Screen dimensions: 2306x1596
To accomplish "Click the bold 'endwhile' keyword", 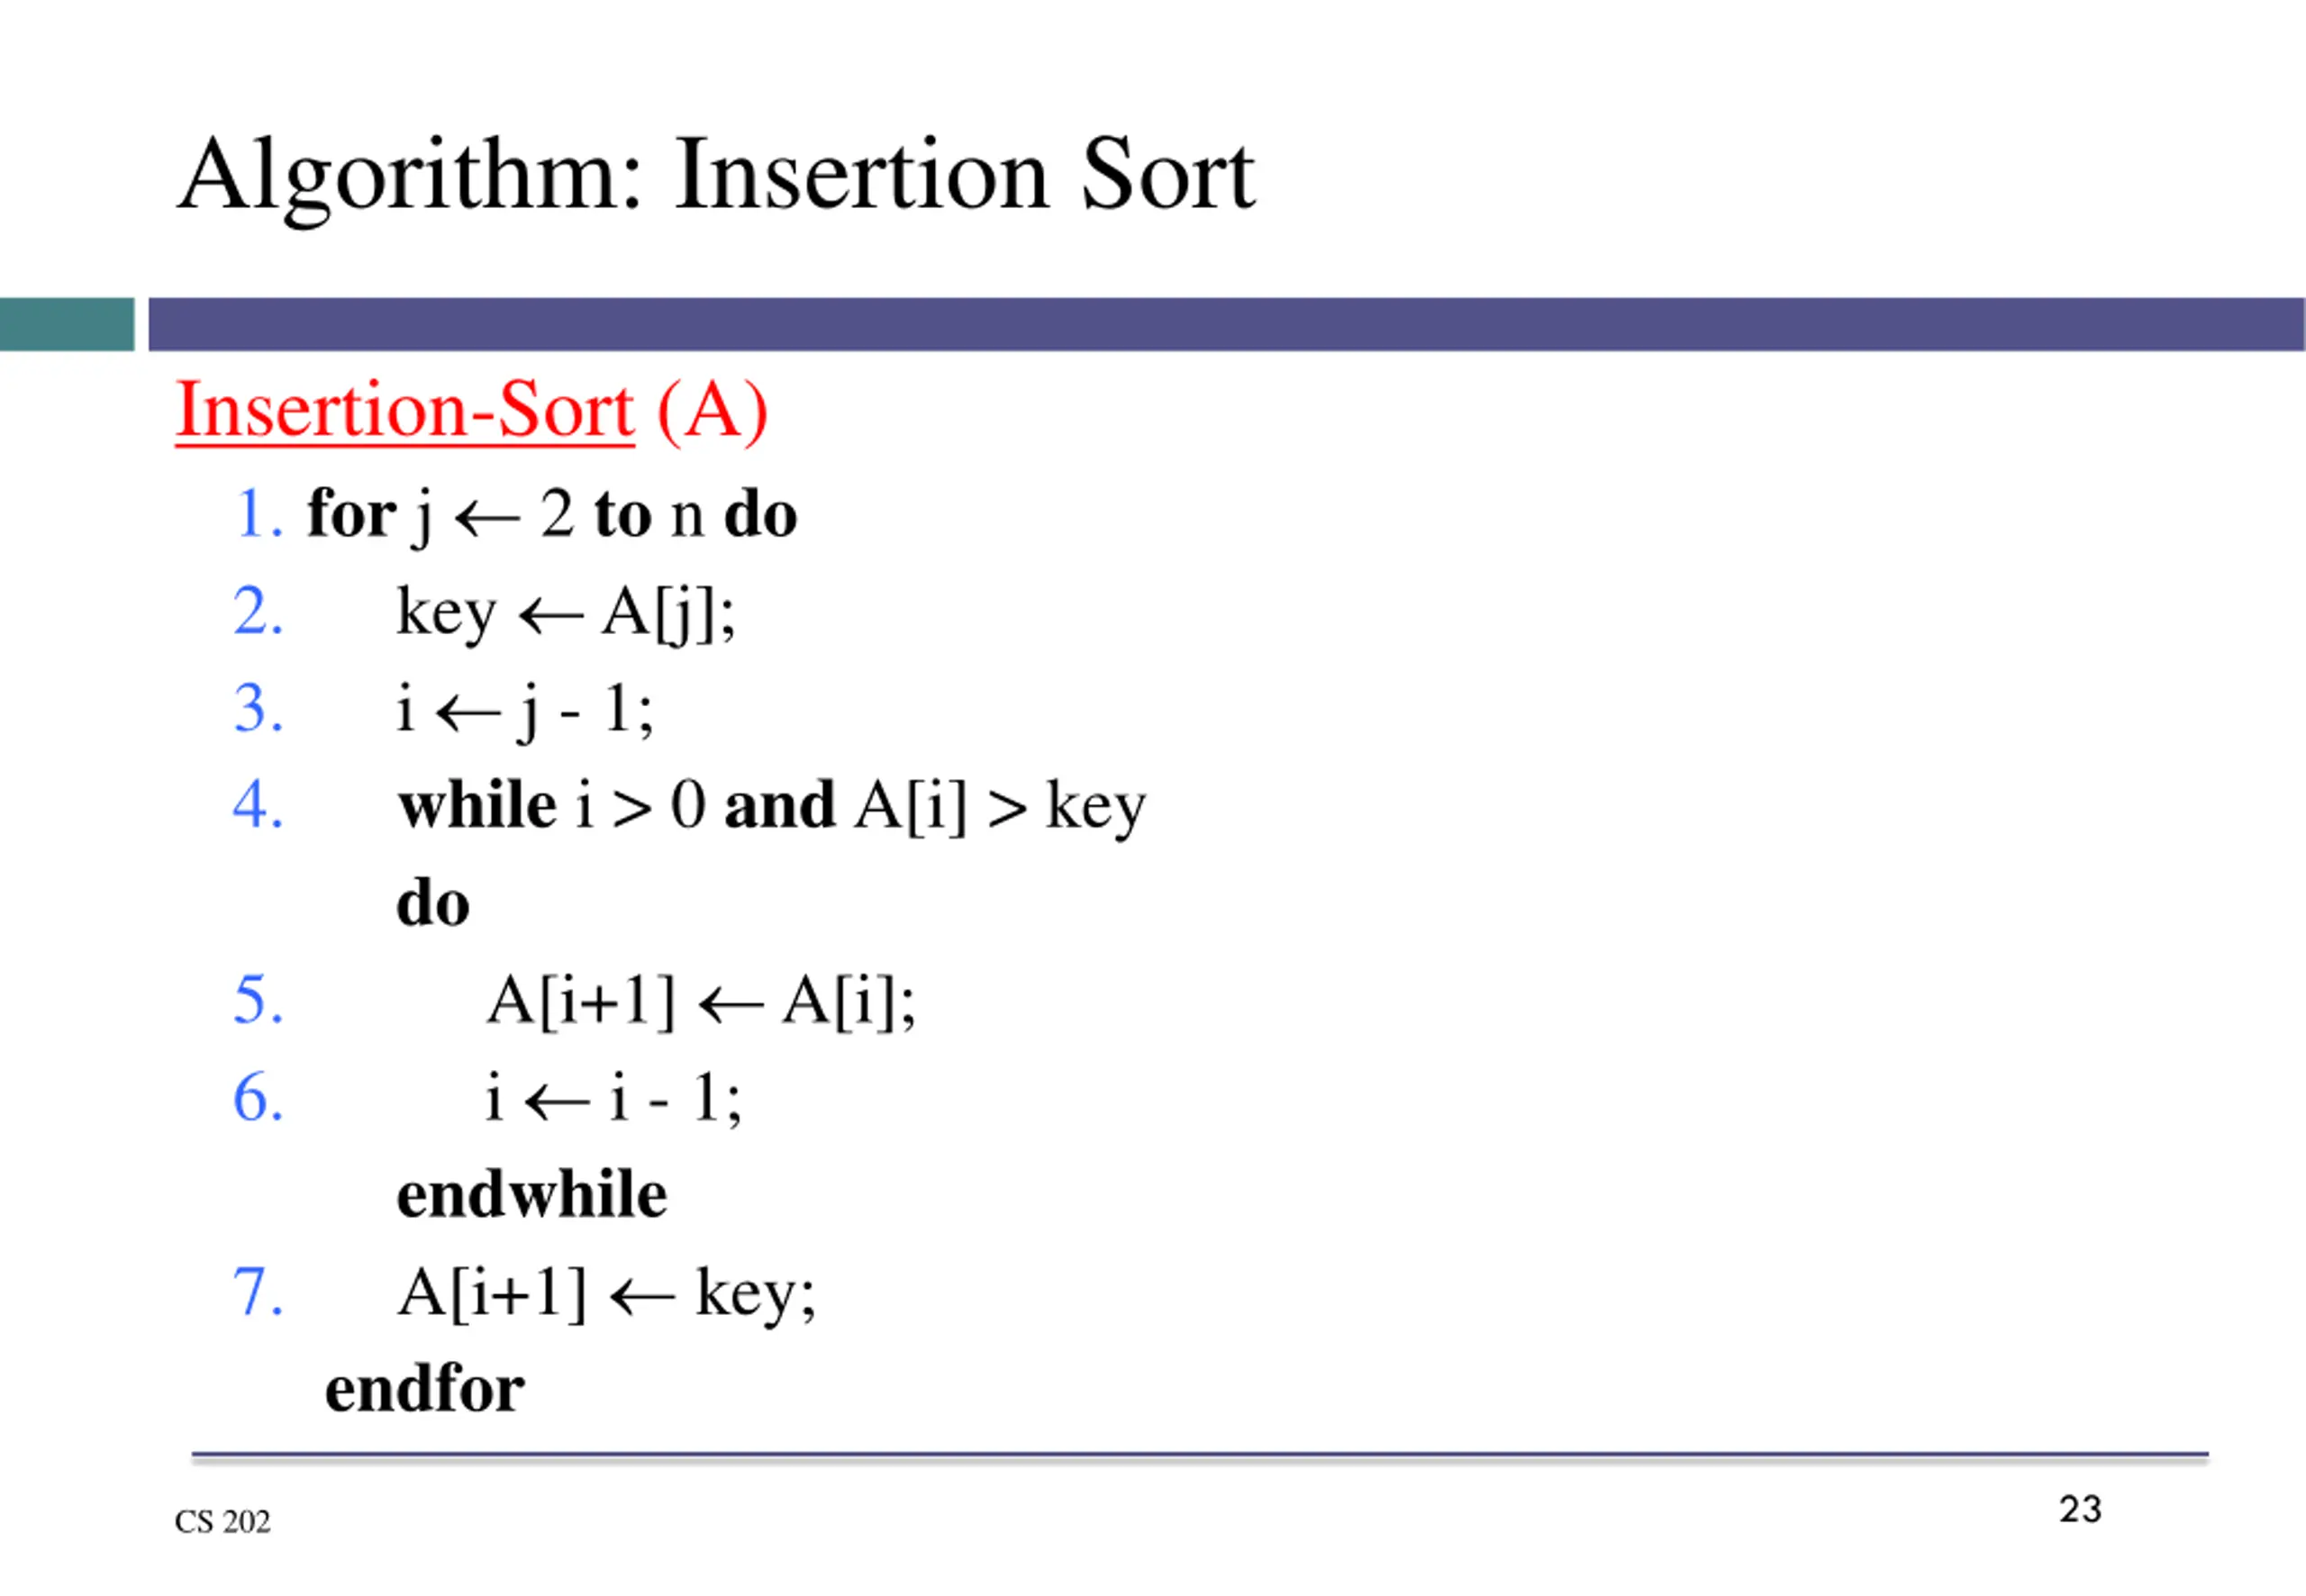I will click(x=531, y=1195).
